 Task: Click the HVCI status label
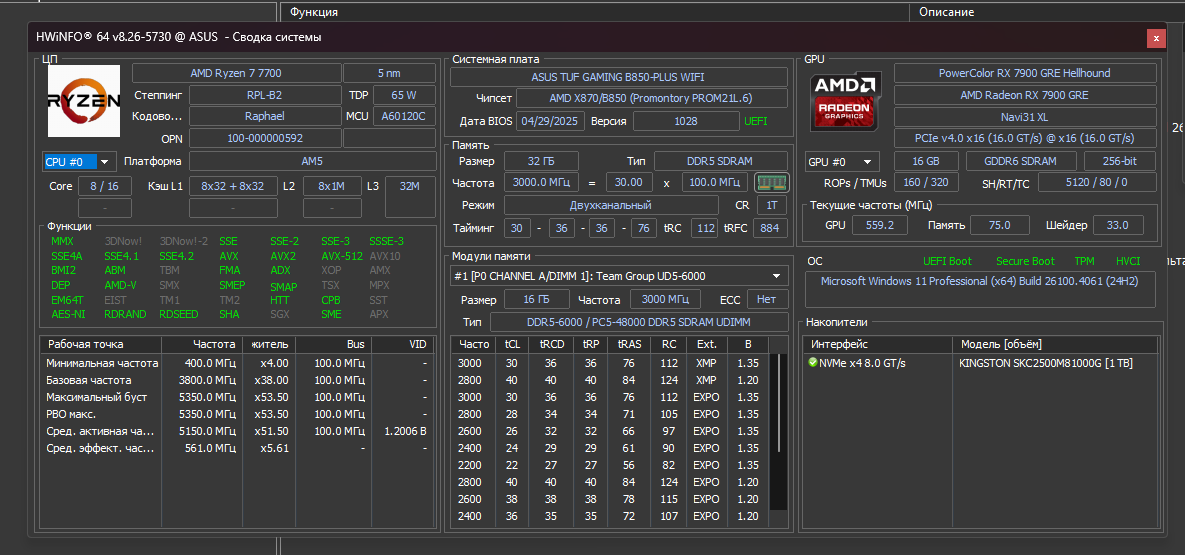[1128, 261]
